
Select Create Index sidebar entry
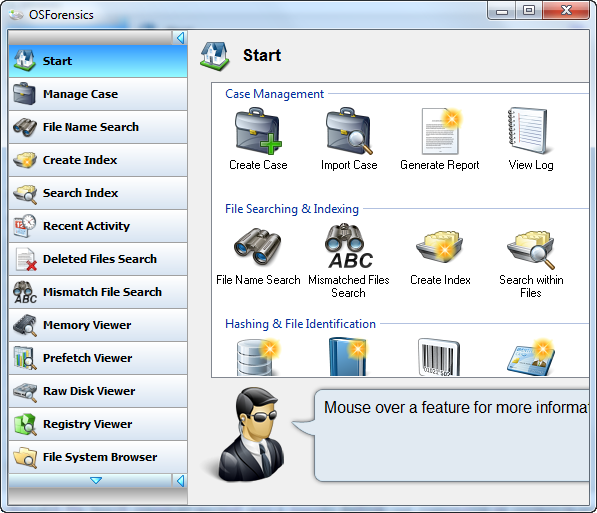click(98, 160)
